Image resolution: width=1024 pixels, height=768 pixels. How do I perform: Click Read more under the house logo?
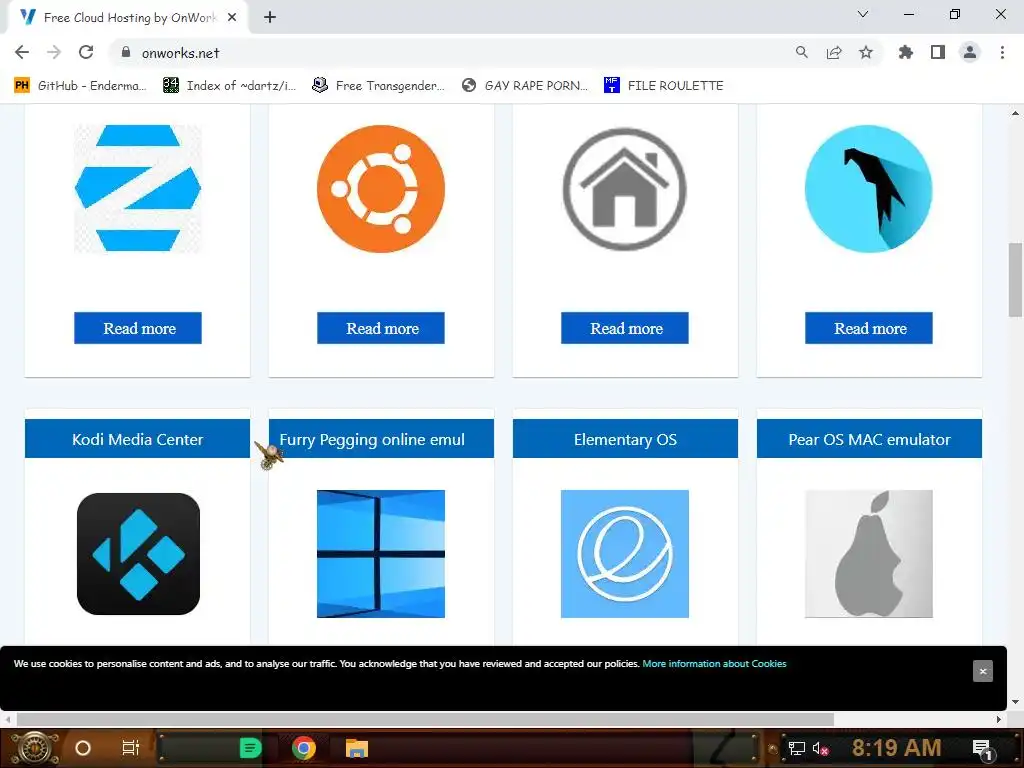point(625,328)
